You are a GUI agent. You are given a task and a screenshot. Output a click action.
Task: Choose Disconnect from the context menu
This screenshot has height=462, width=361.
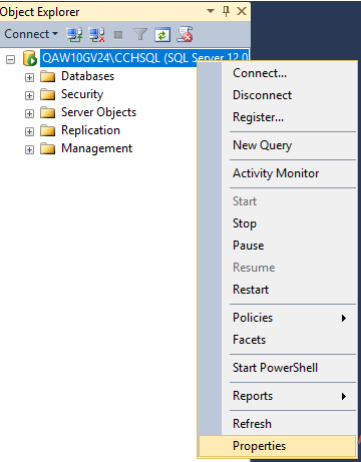tap(277, 95)
